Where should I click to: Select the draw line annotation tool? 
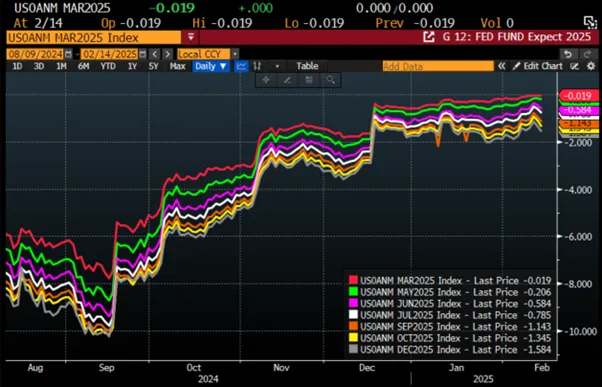287,80
